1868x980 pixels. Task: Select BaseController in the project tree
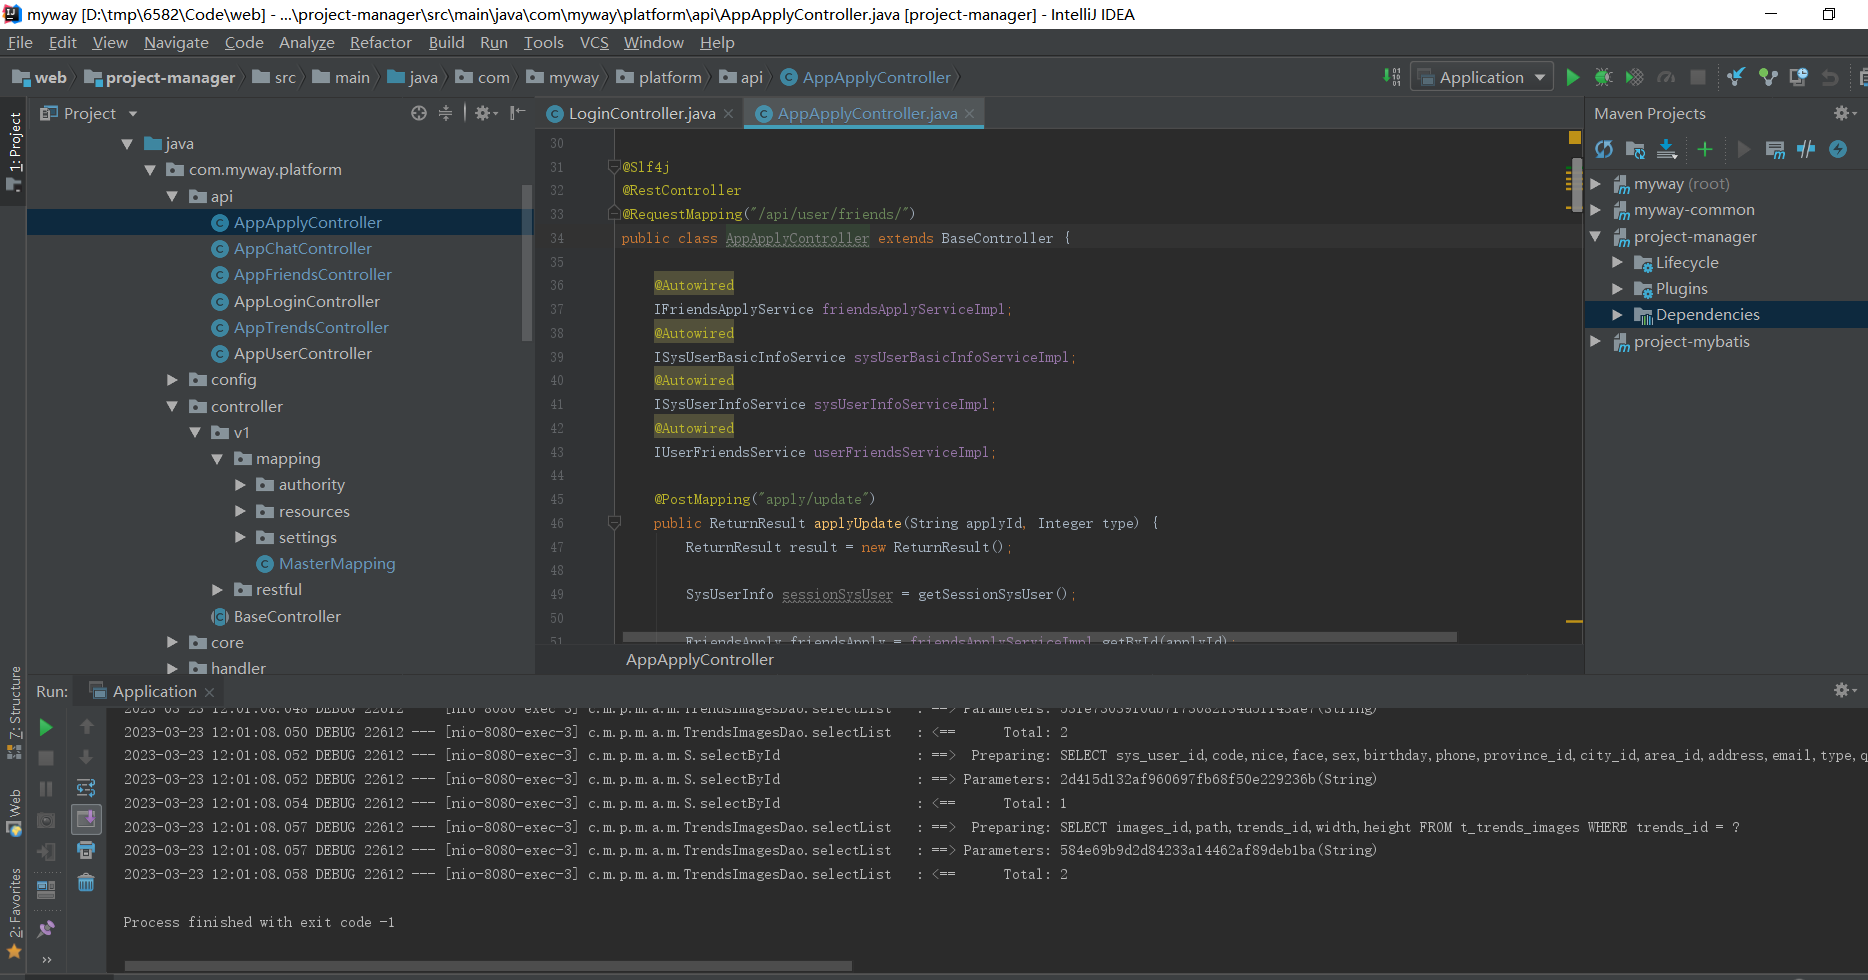pyautogui.click(x=287, y=617)
